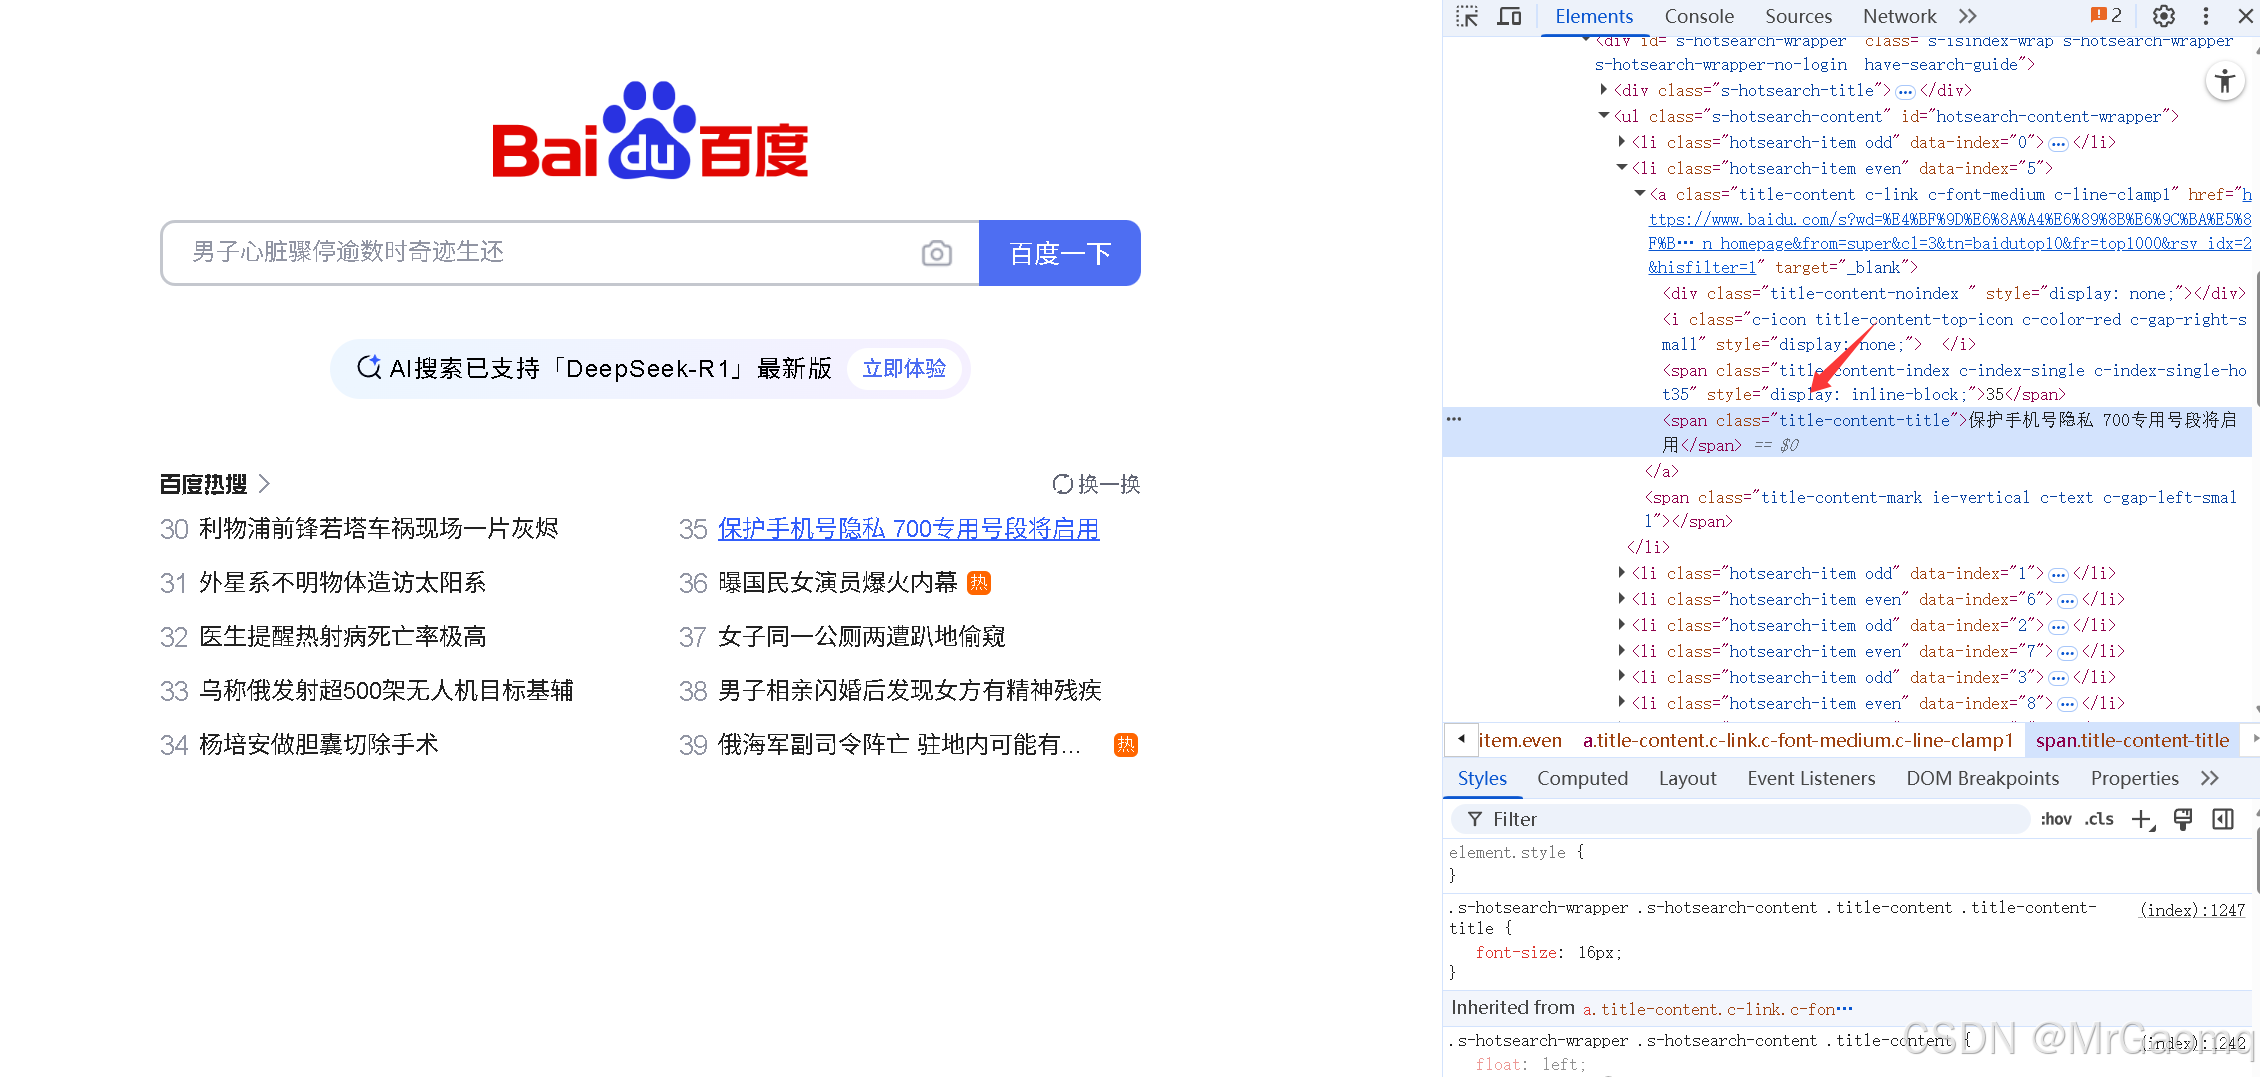Screen dimensions: 2260x1077
Task: Click the accessibility floating button
Action: point(2225,81)
